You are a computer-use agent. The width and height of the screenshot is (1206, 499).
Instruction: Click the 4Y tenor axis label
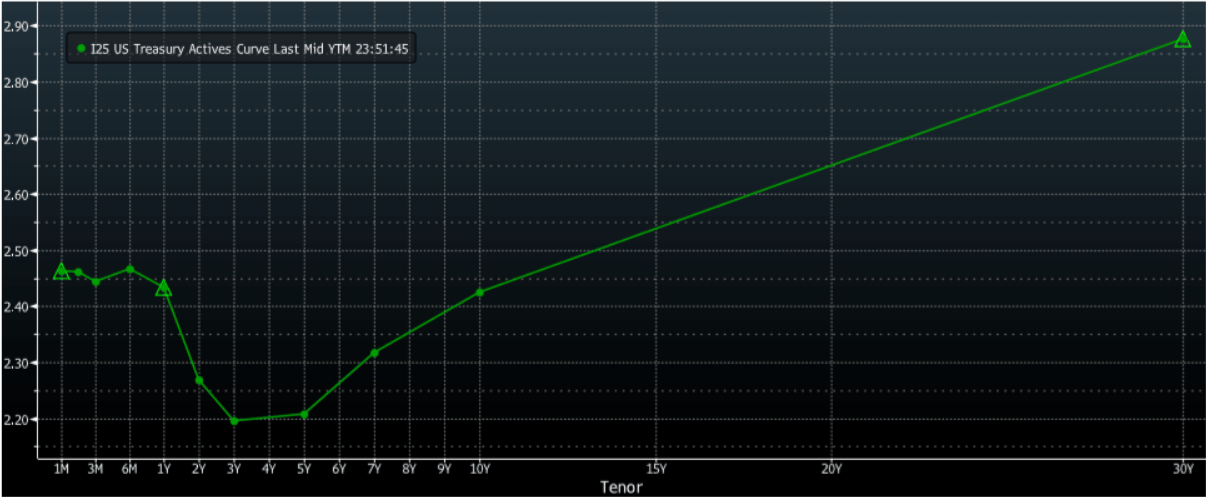tap(269, 468)
